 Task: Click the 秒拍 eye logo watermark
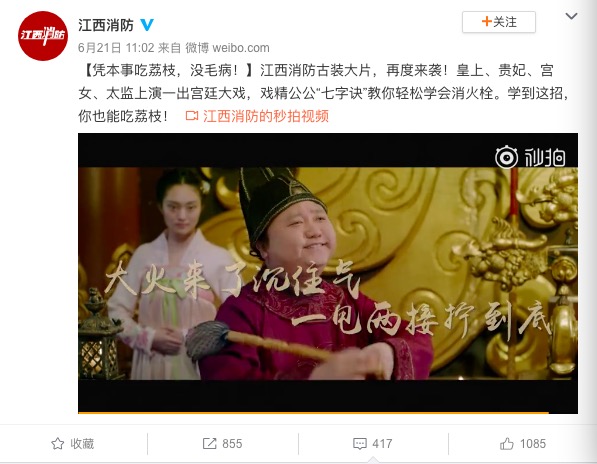(x=506, y=157)
